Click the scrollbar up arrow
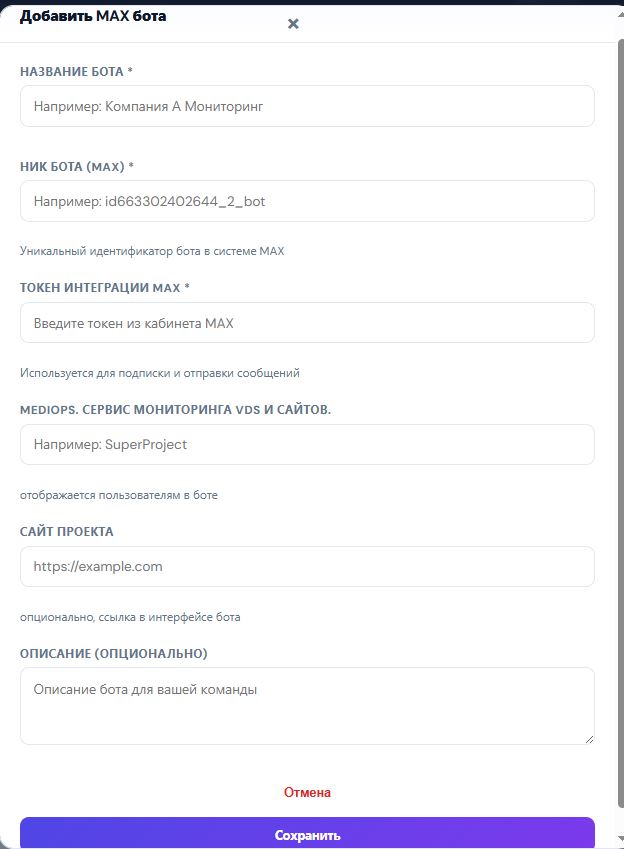624x849 pixels. click(621, 15)
